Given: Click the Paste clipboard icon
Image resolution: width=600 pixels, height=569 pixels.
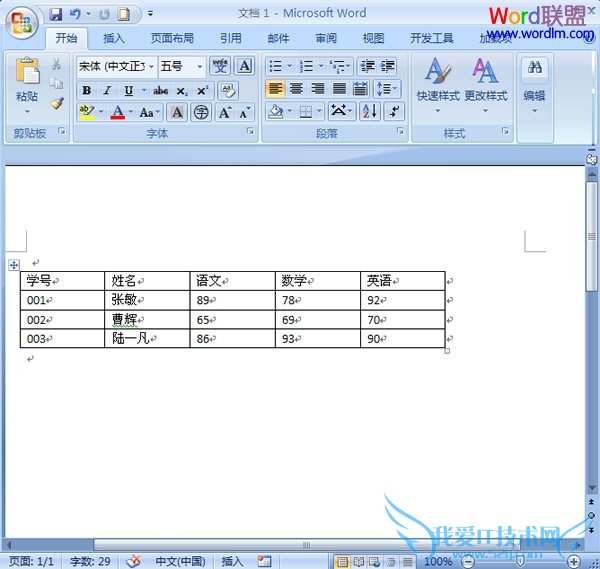Looking at the screenshot, I should [x=27, y=71].
